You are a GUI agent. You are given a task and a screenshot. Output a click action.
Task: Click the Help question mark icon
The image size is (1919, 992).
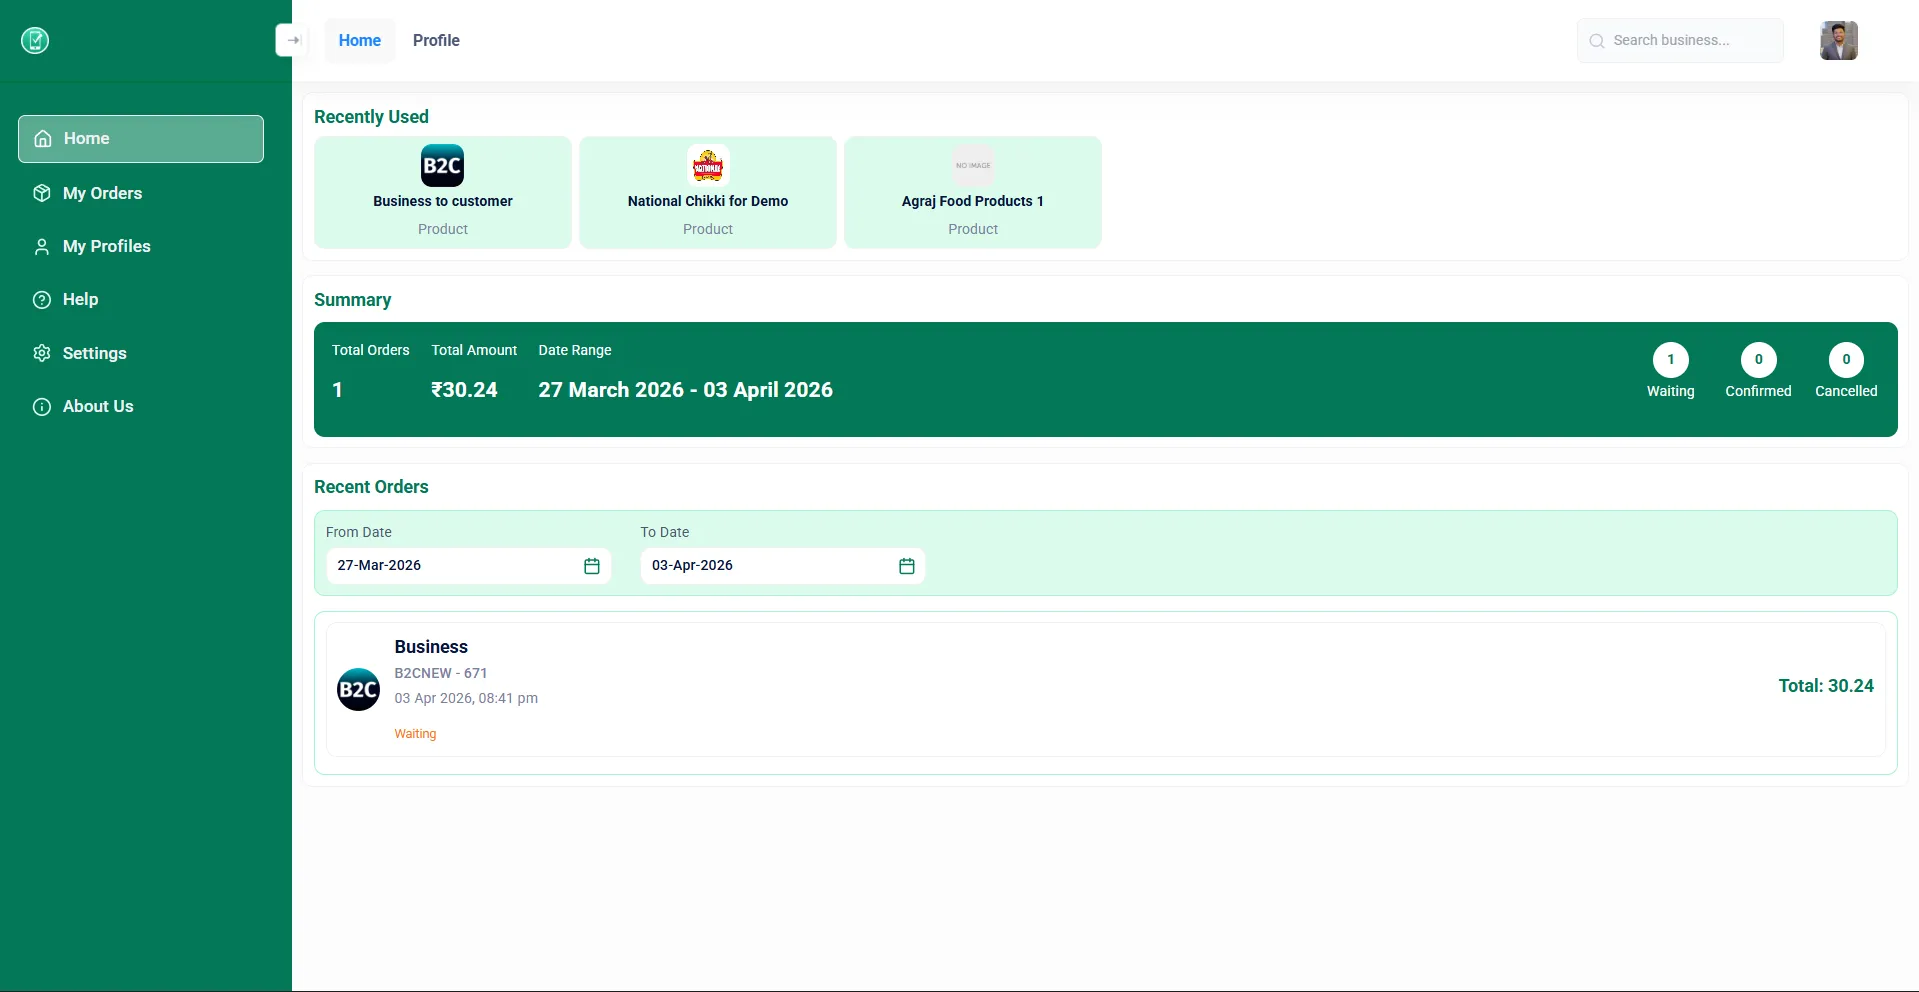tap(42, 299)
